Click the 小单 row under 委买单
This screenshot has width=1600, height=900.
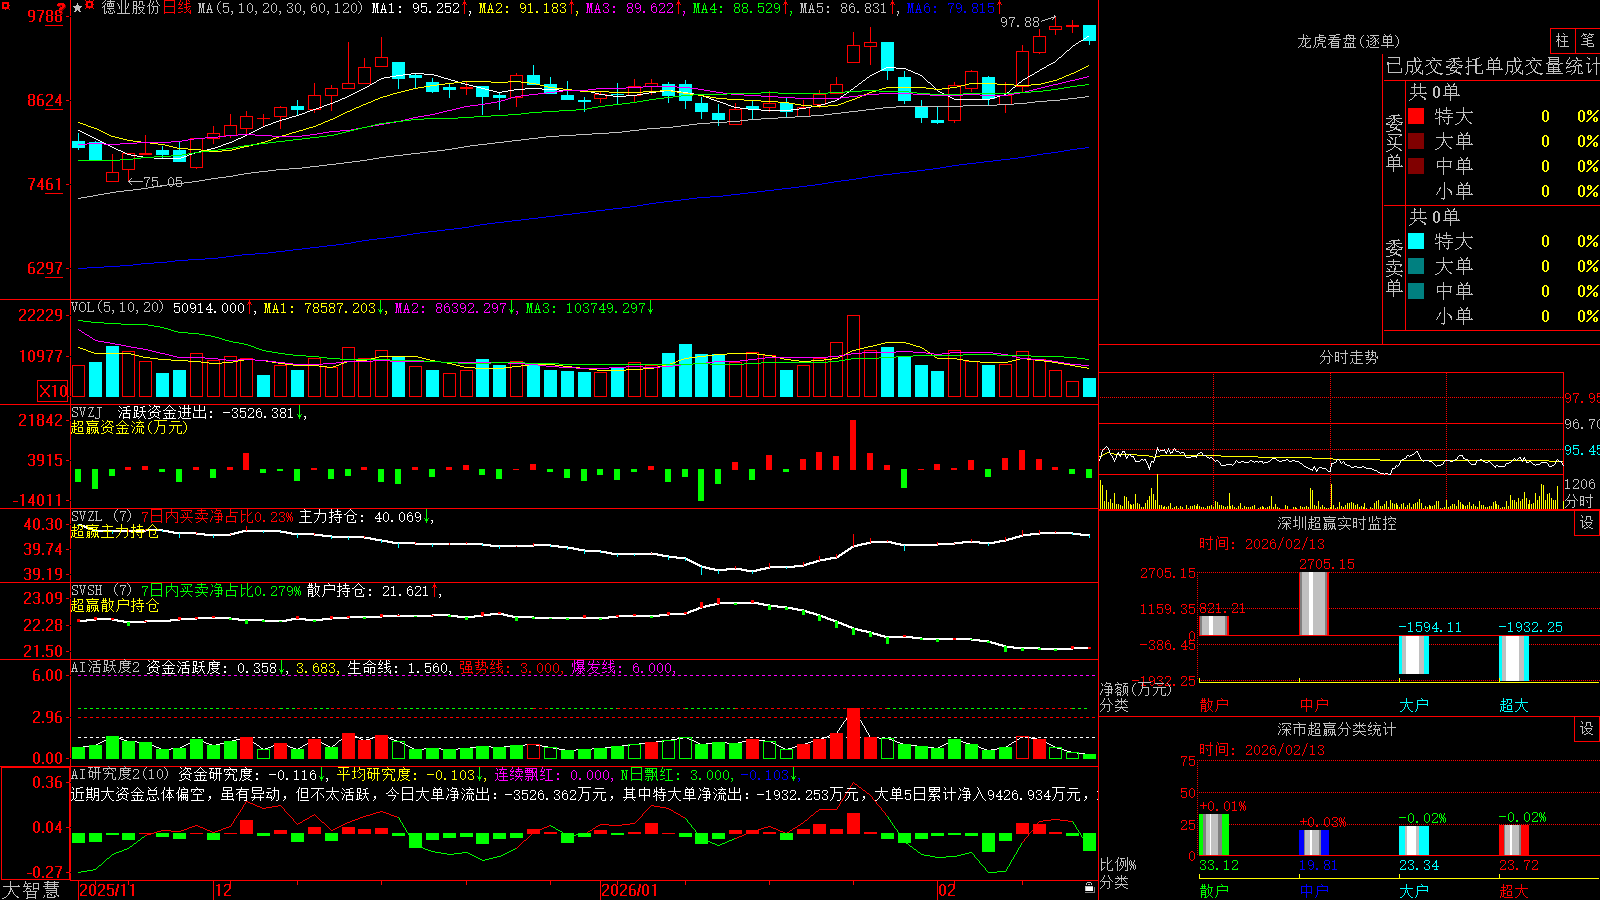1503,191
